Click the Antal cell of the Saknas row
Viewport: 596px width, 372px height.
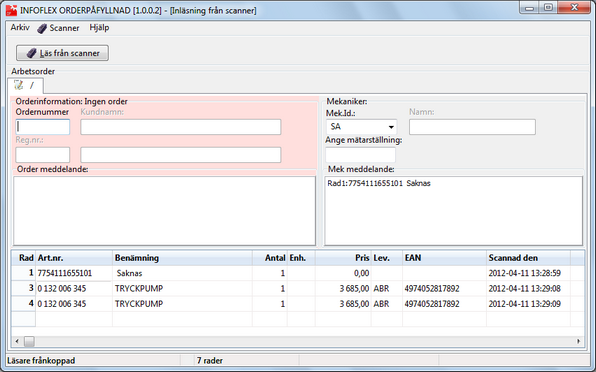point(270,273)
